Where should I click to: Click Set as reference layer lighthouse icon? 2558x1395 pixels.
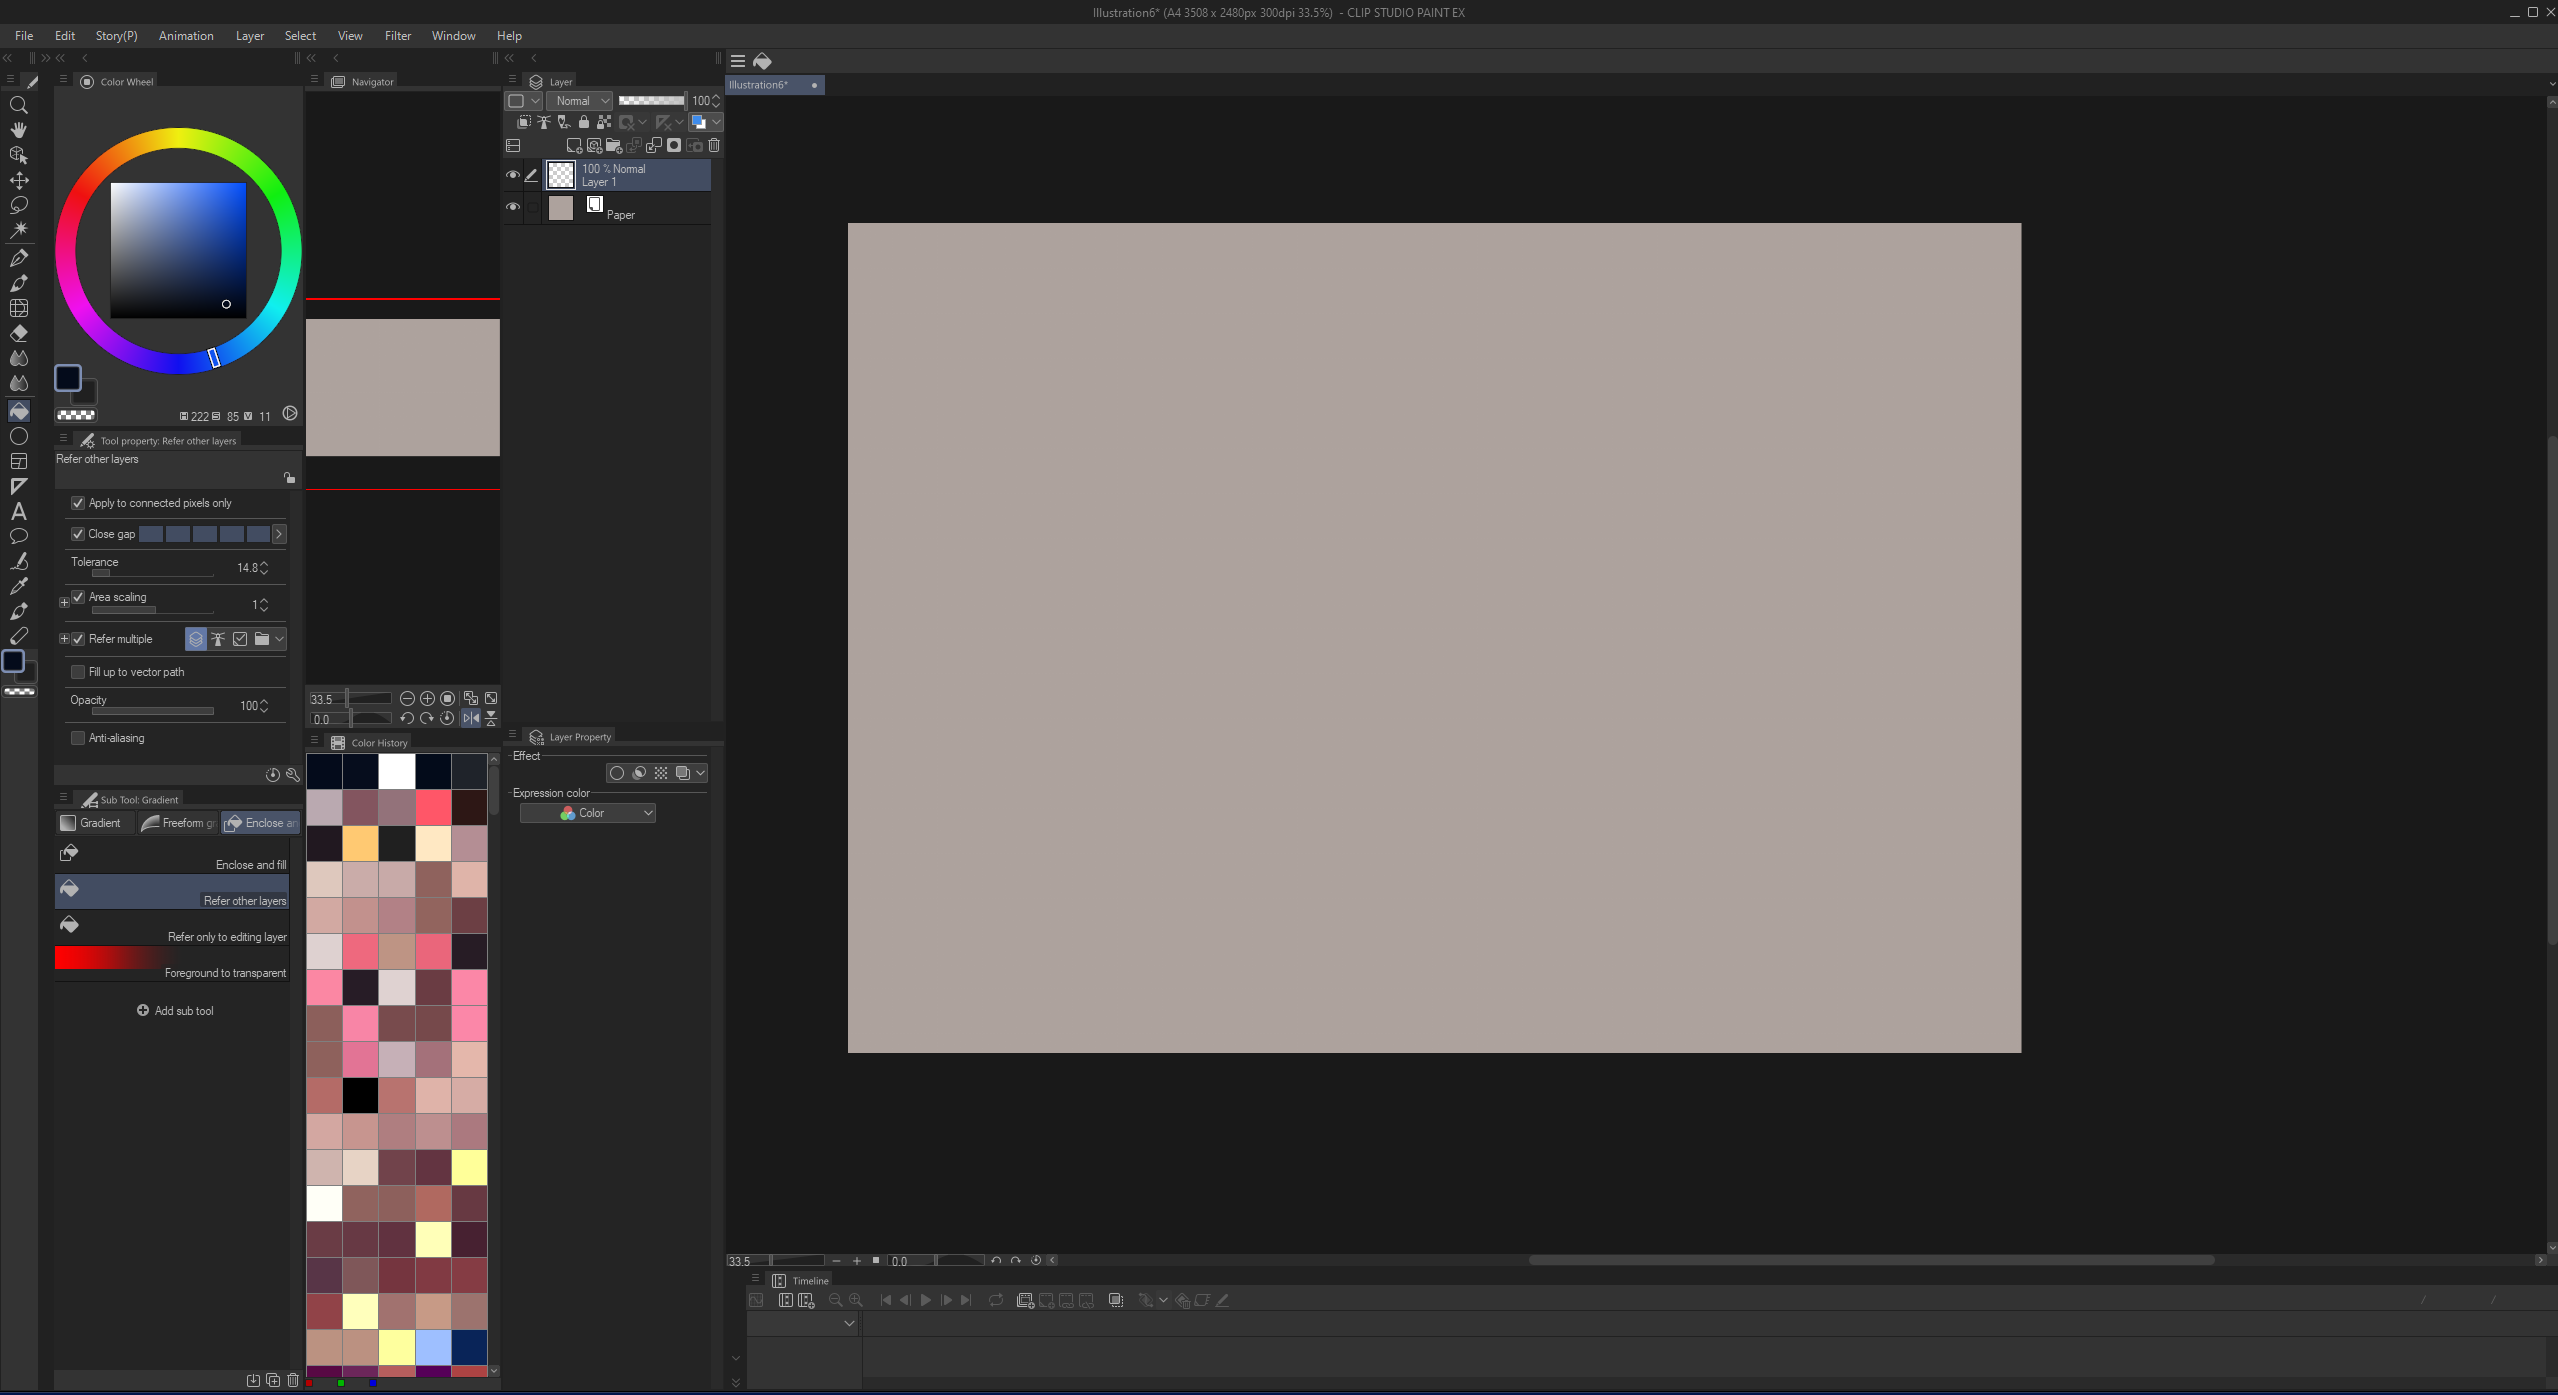(544, 122)
